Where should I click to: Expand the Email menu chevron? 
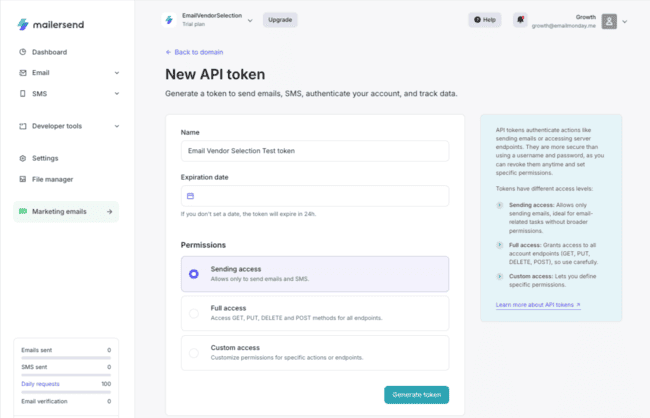pos(117,73)
